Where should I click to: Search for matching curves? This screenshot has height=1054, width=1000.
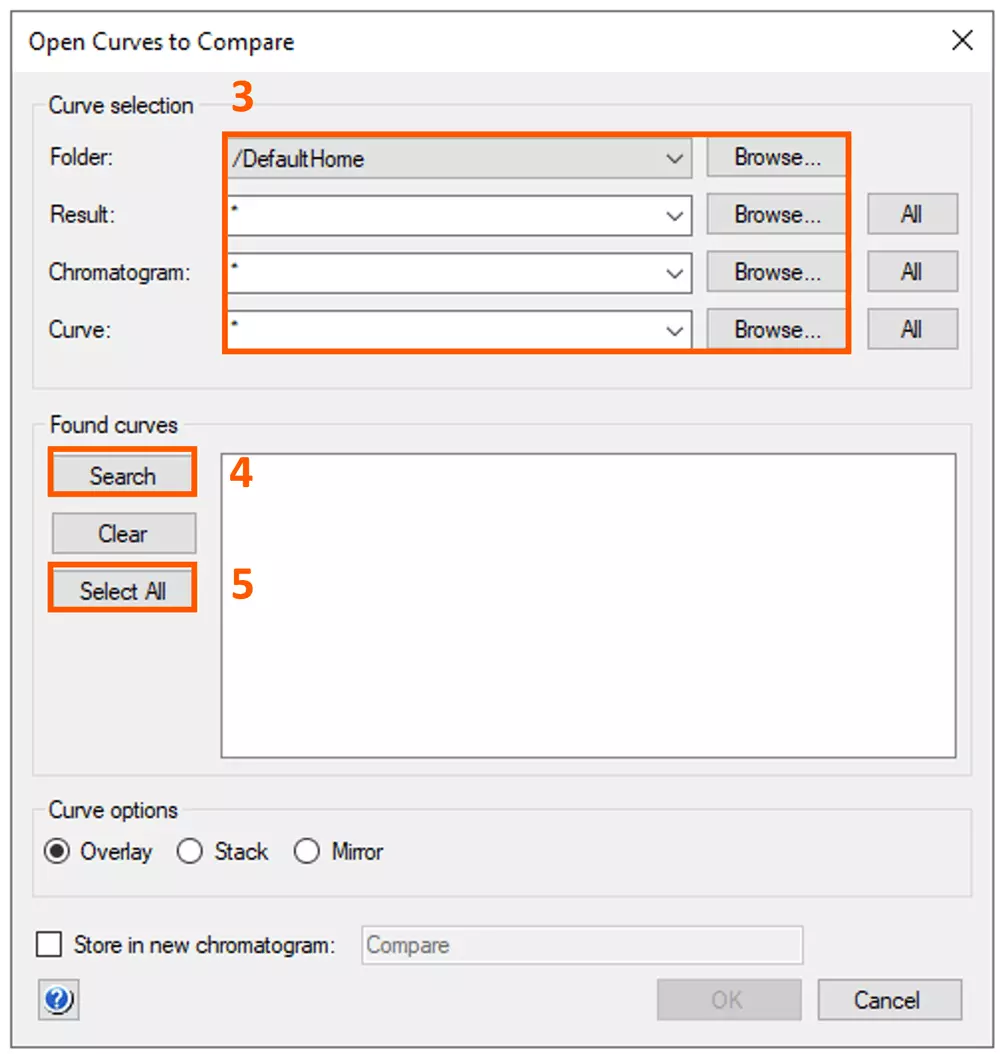[x=123, y=476]
